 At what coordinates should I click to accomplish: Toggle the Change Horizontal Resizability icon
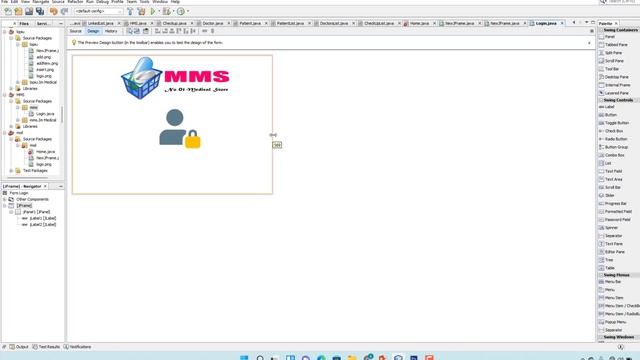click(204, 31)
